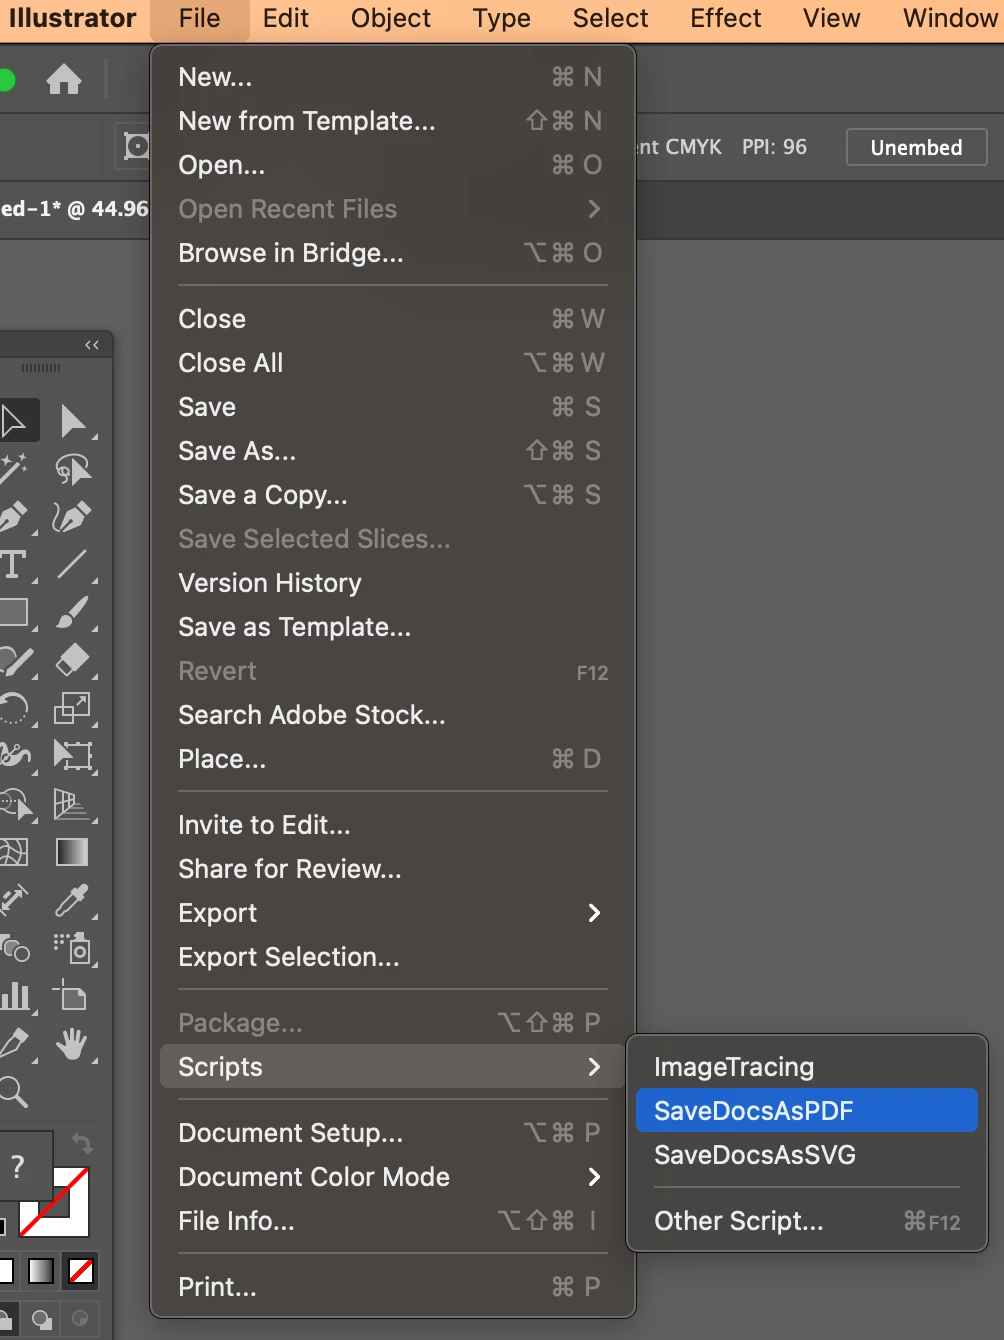The image size is (1004, 1340).
Task: Run the SaveDocsAsSVG script
Action: (807, 1155)
